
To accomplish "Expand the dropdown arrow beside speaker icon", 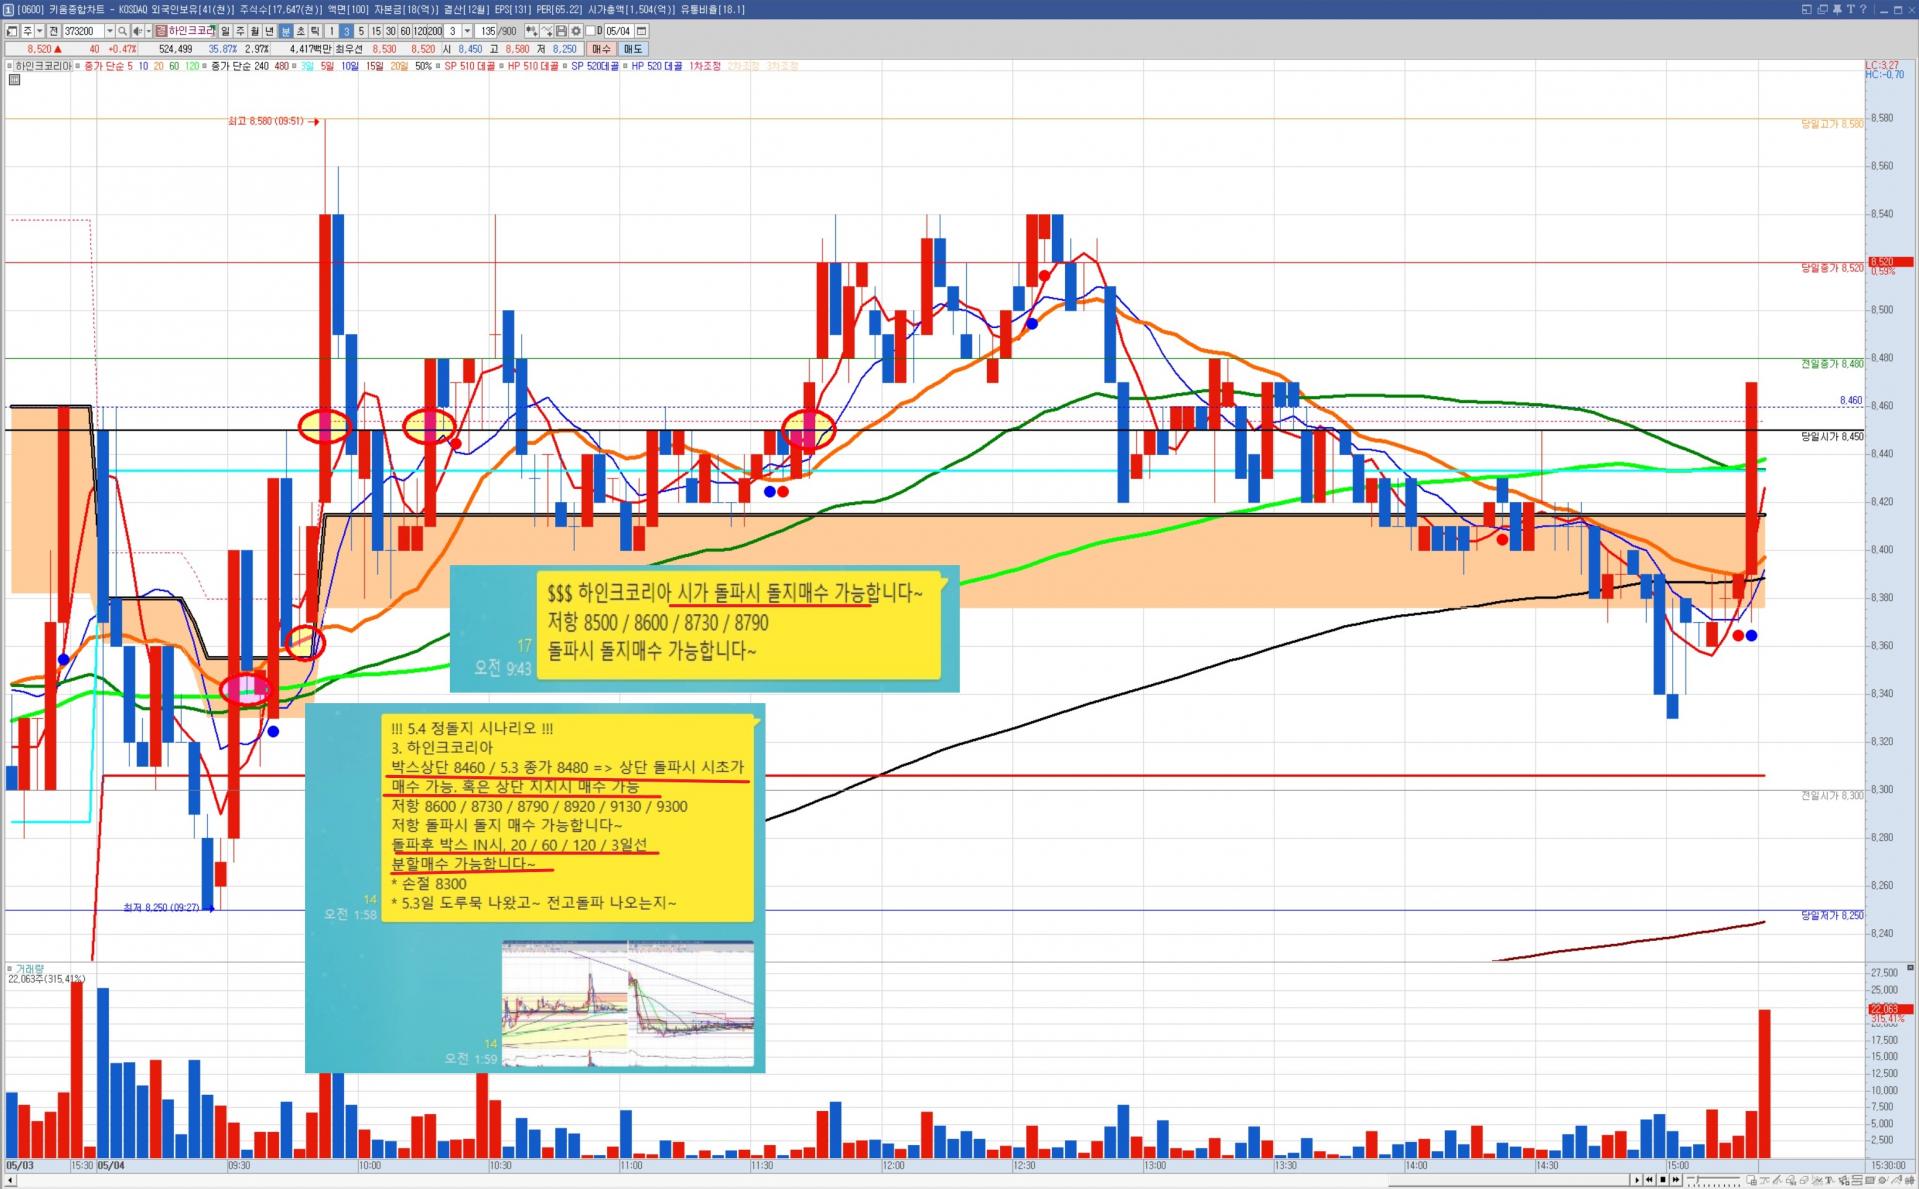I will point(148,31).
